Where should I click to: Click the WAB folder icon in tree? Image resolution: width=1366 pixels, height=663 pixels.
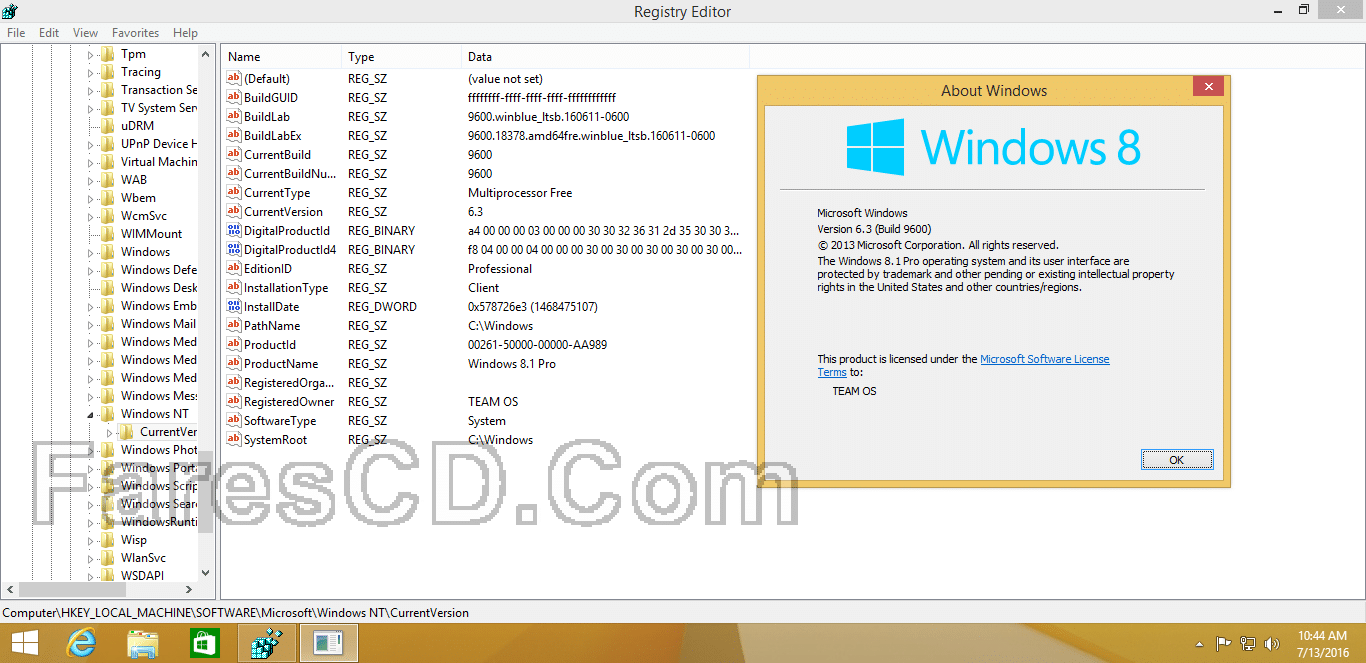(108, 180)
